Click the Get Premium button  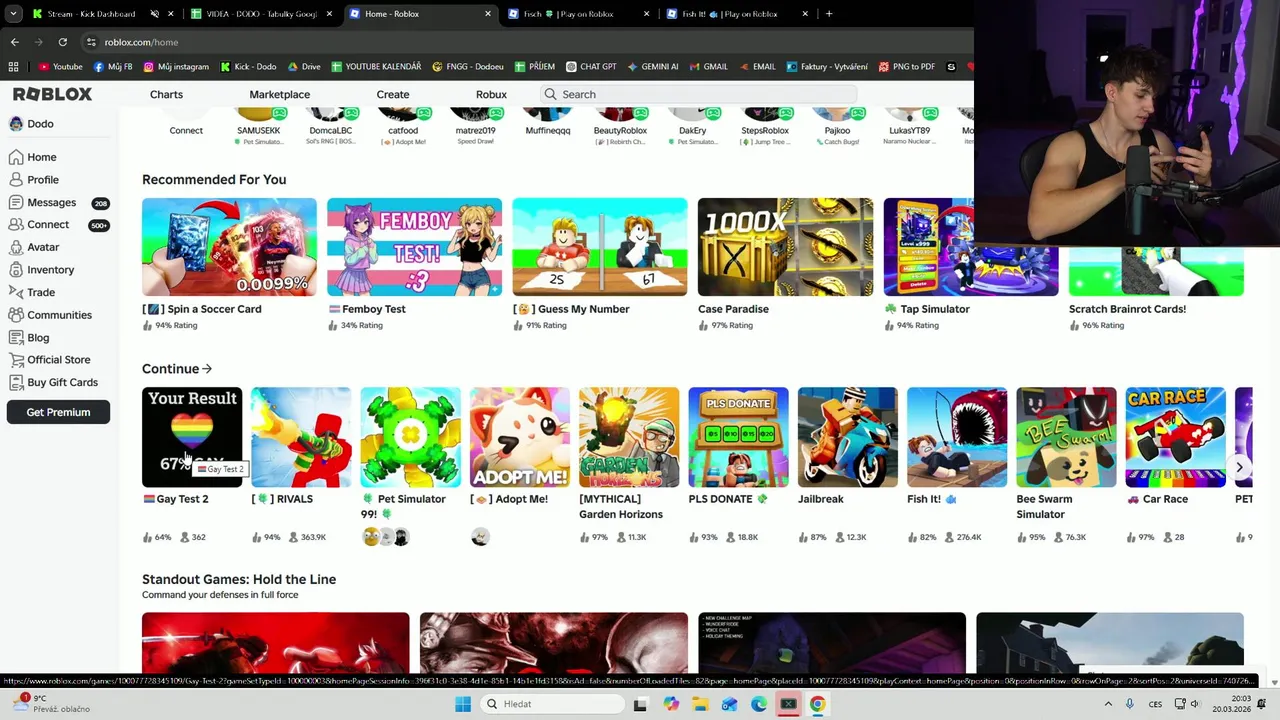[58, 412]
